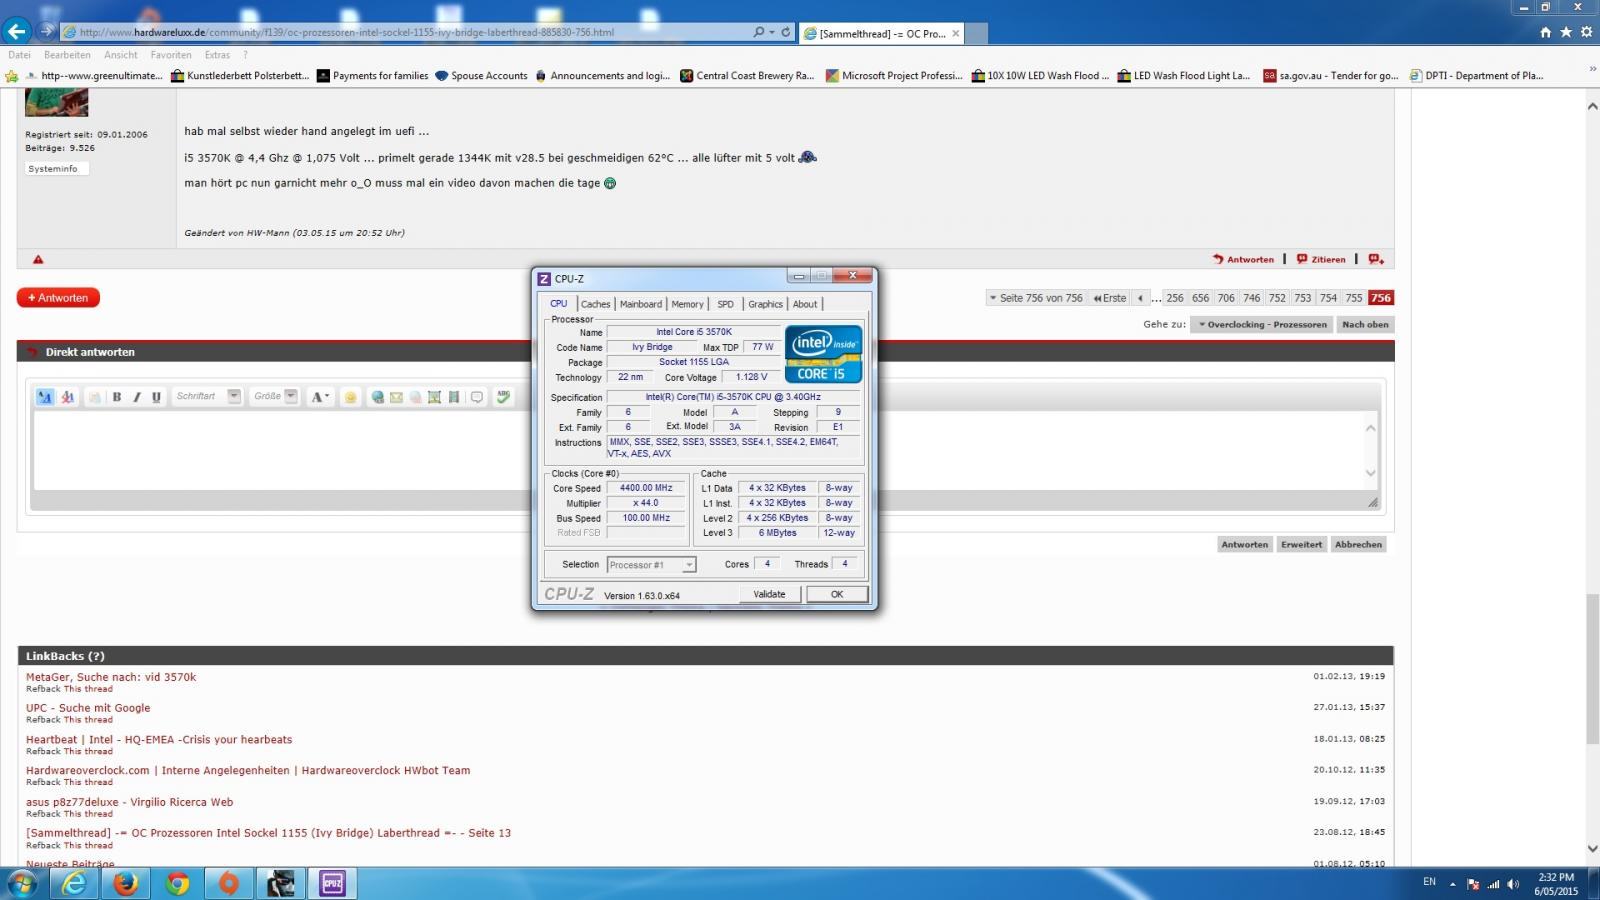Open the Schriftart font dropdown

[x=207, y=397]
